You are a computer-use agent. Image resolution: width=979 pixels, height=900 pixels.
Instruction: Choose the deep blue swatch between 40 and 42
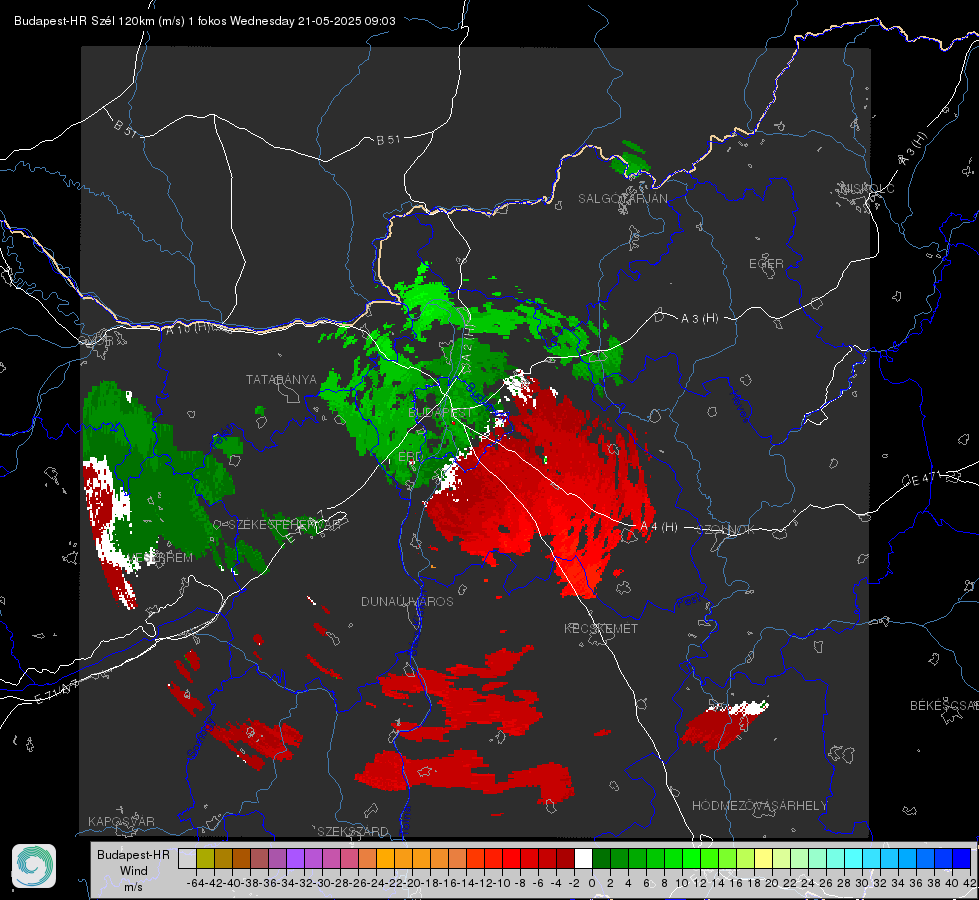[x=961, y=859]
